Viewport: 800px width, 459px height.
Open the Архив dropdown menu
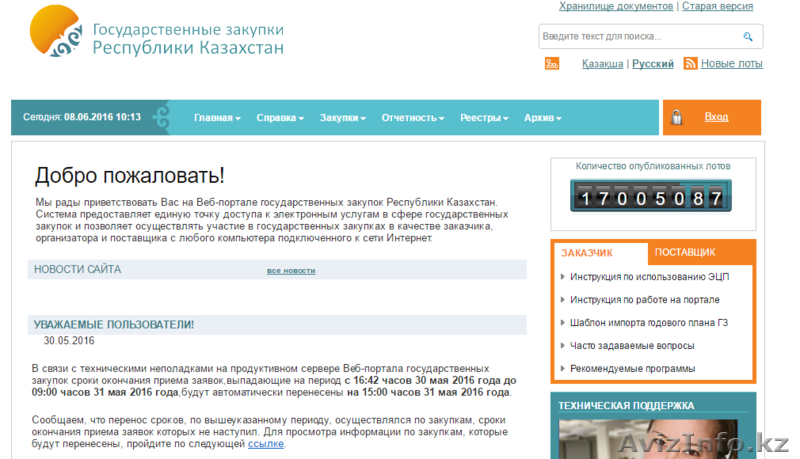[542, 118]
